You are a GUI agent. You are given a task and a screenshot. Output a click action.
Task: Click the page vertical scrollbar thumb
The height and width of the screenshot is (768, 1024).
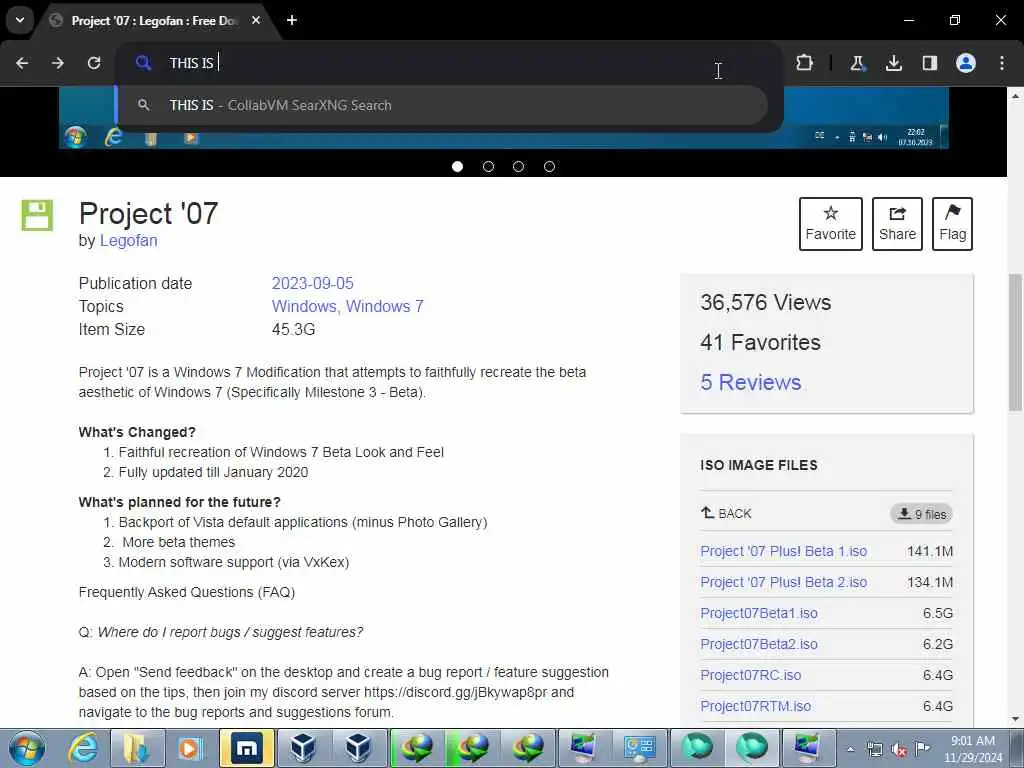click(1015, 342)
